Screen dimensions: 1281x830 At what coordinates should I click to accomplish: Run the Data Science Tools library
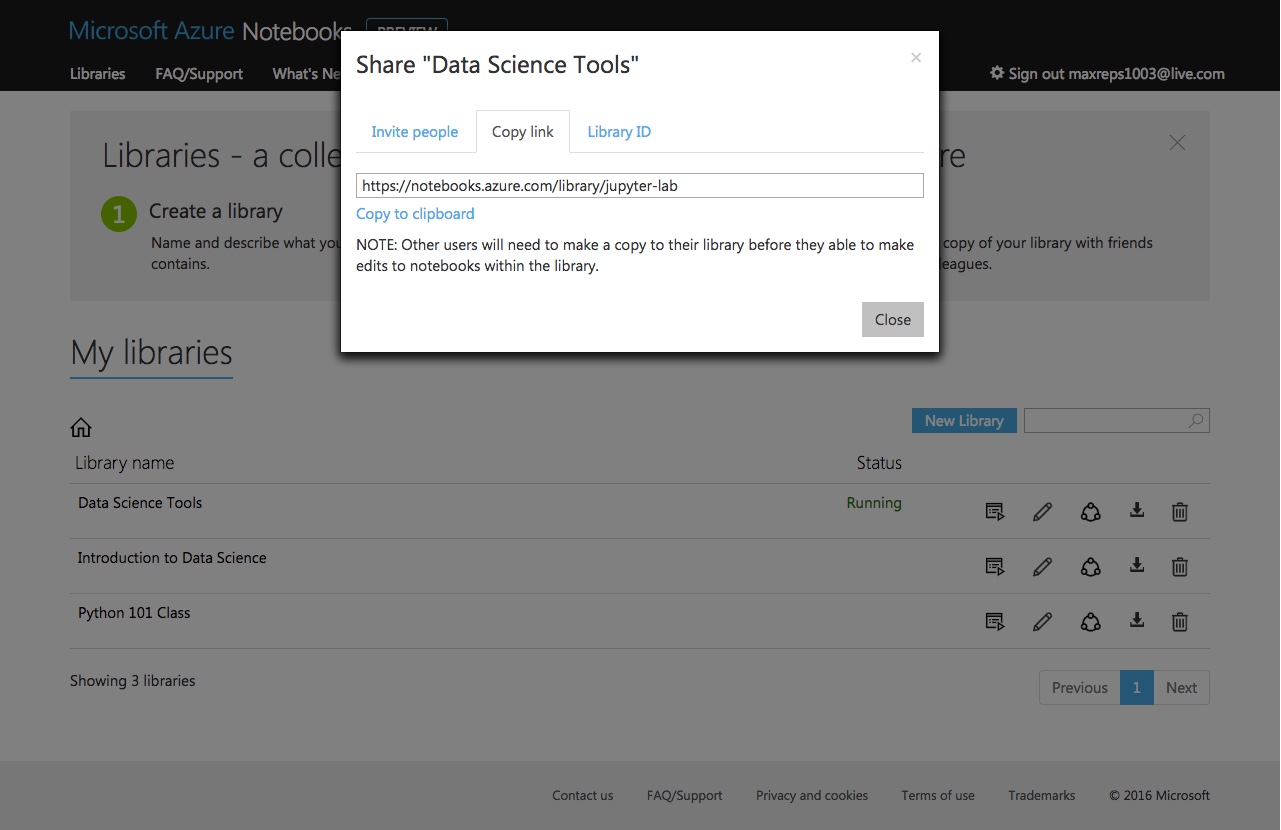coord(995,512)
